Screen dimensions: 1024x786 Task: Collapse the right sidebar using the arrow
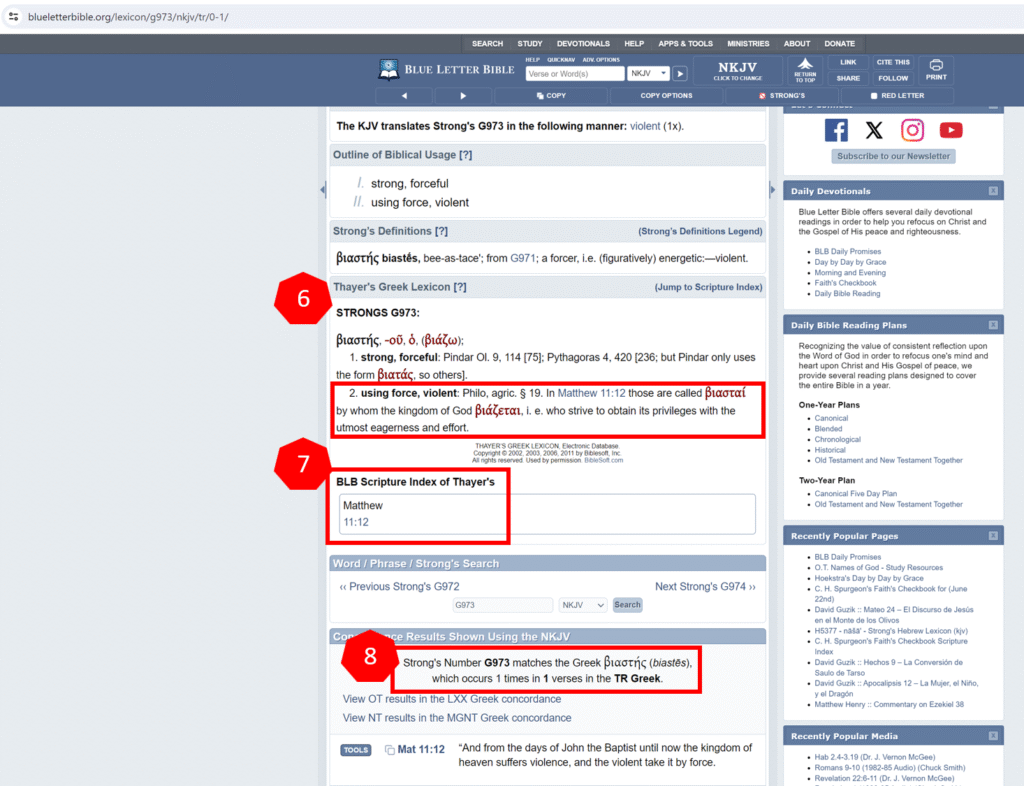[772, 190]
